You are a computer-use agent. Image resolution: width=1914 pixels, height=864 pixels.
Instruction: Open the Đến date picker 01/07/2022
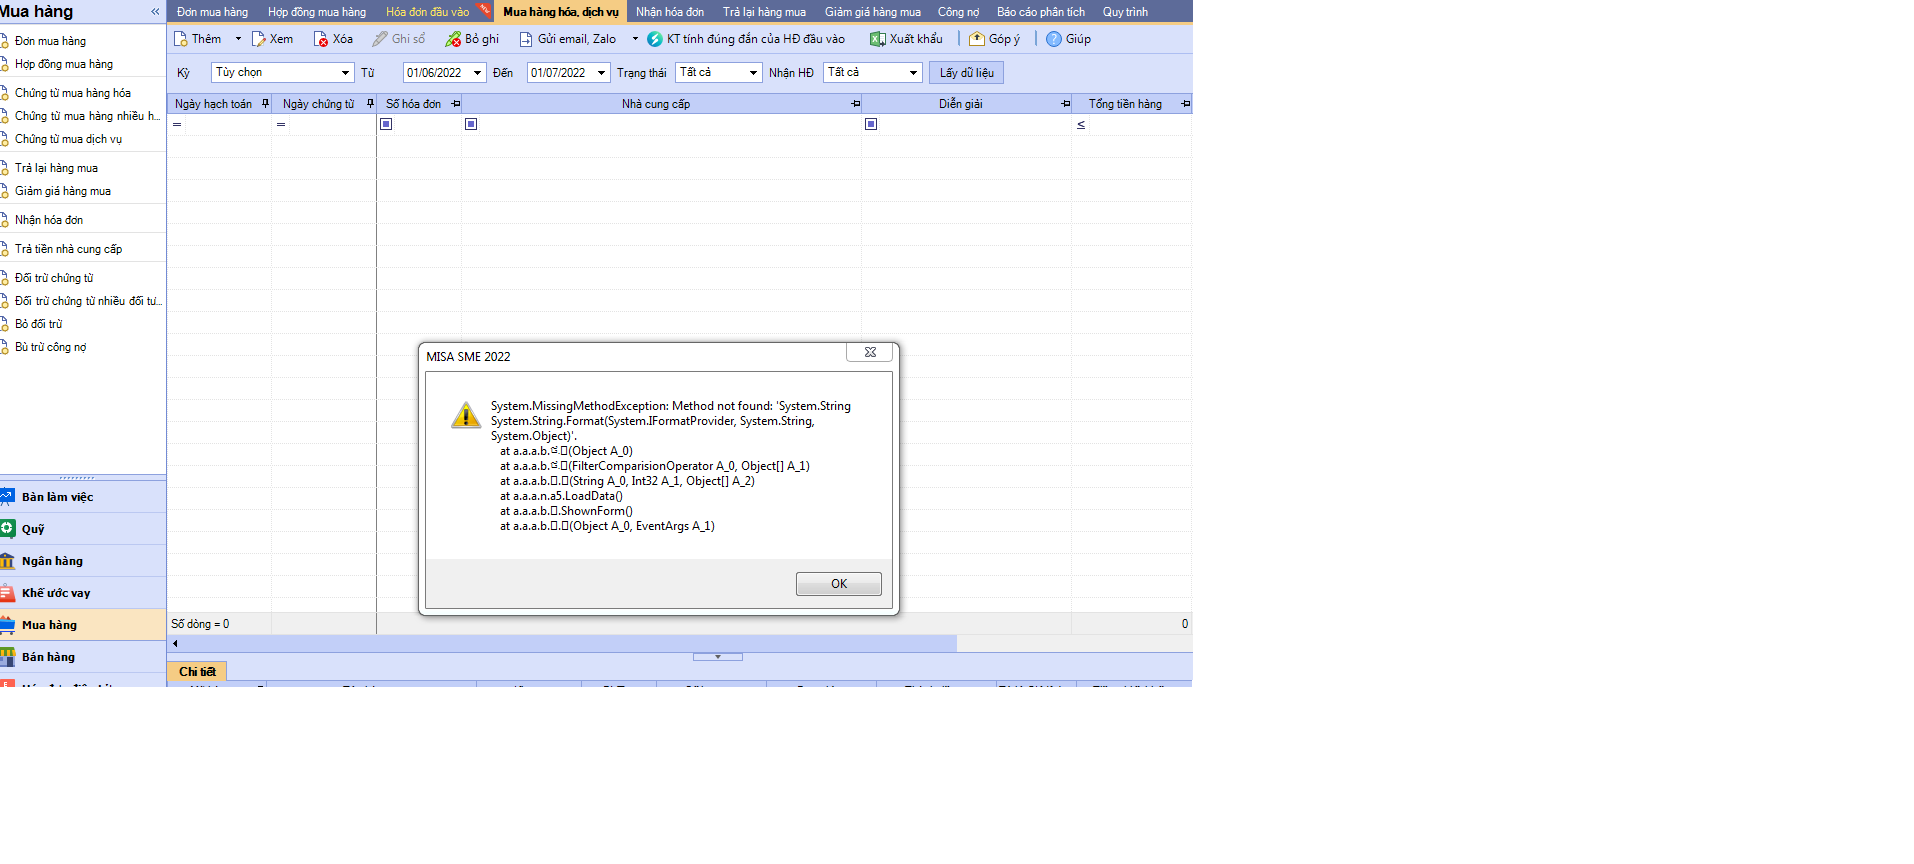tap(601, 73)
